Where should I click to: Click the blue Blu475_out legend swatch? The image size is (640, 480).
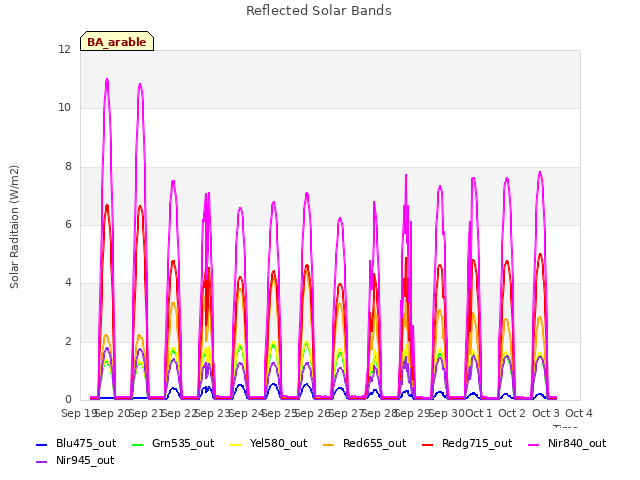[42, 444]
